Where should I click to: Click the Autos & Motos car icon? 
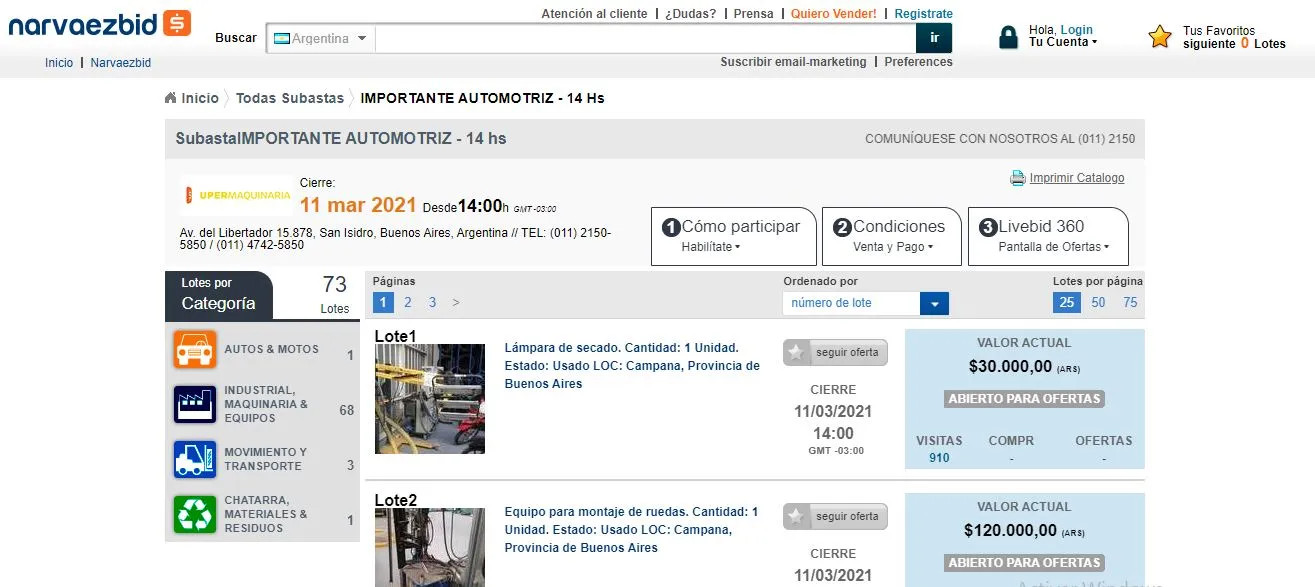point(194,350)
